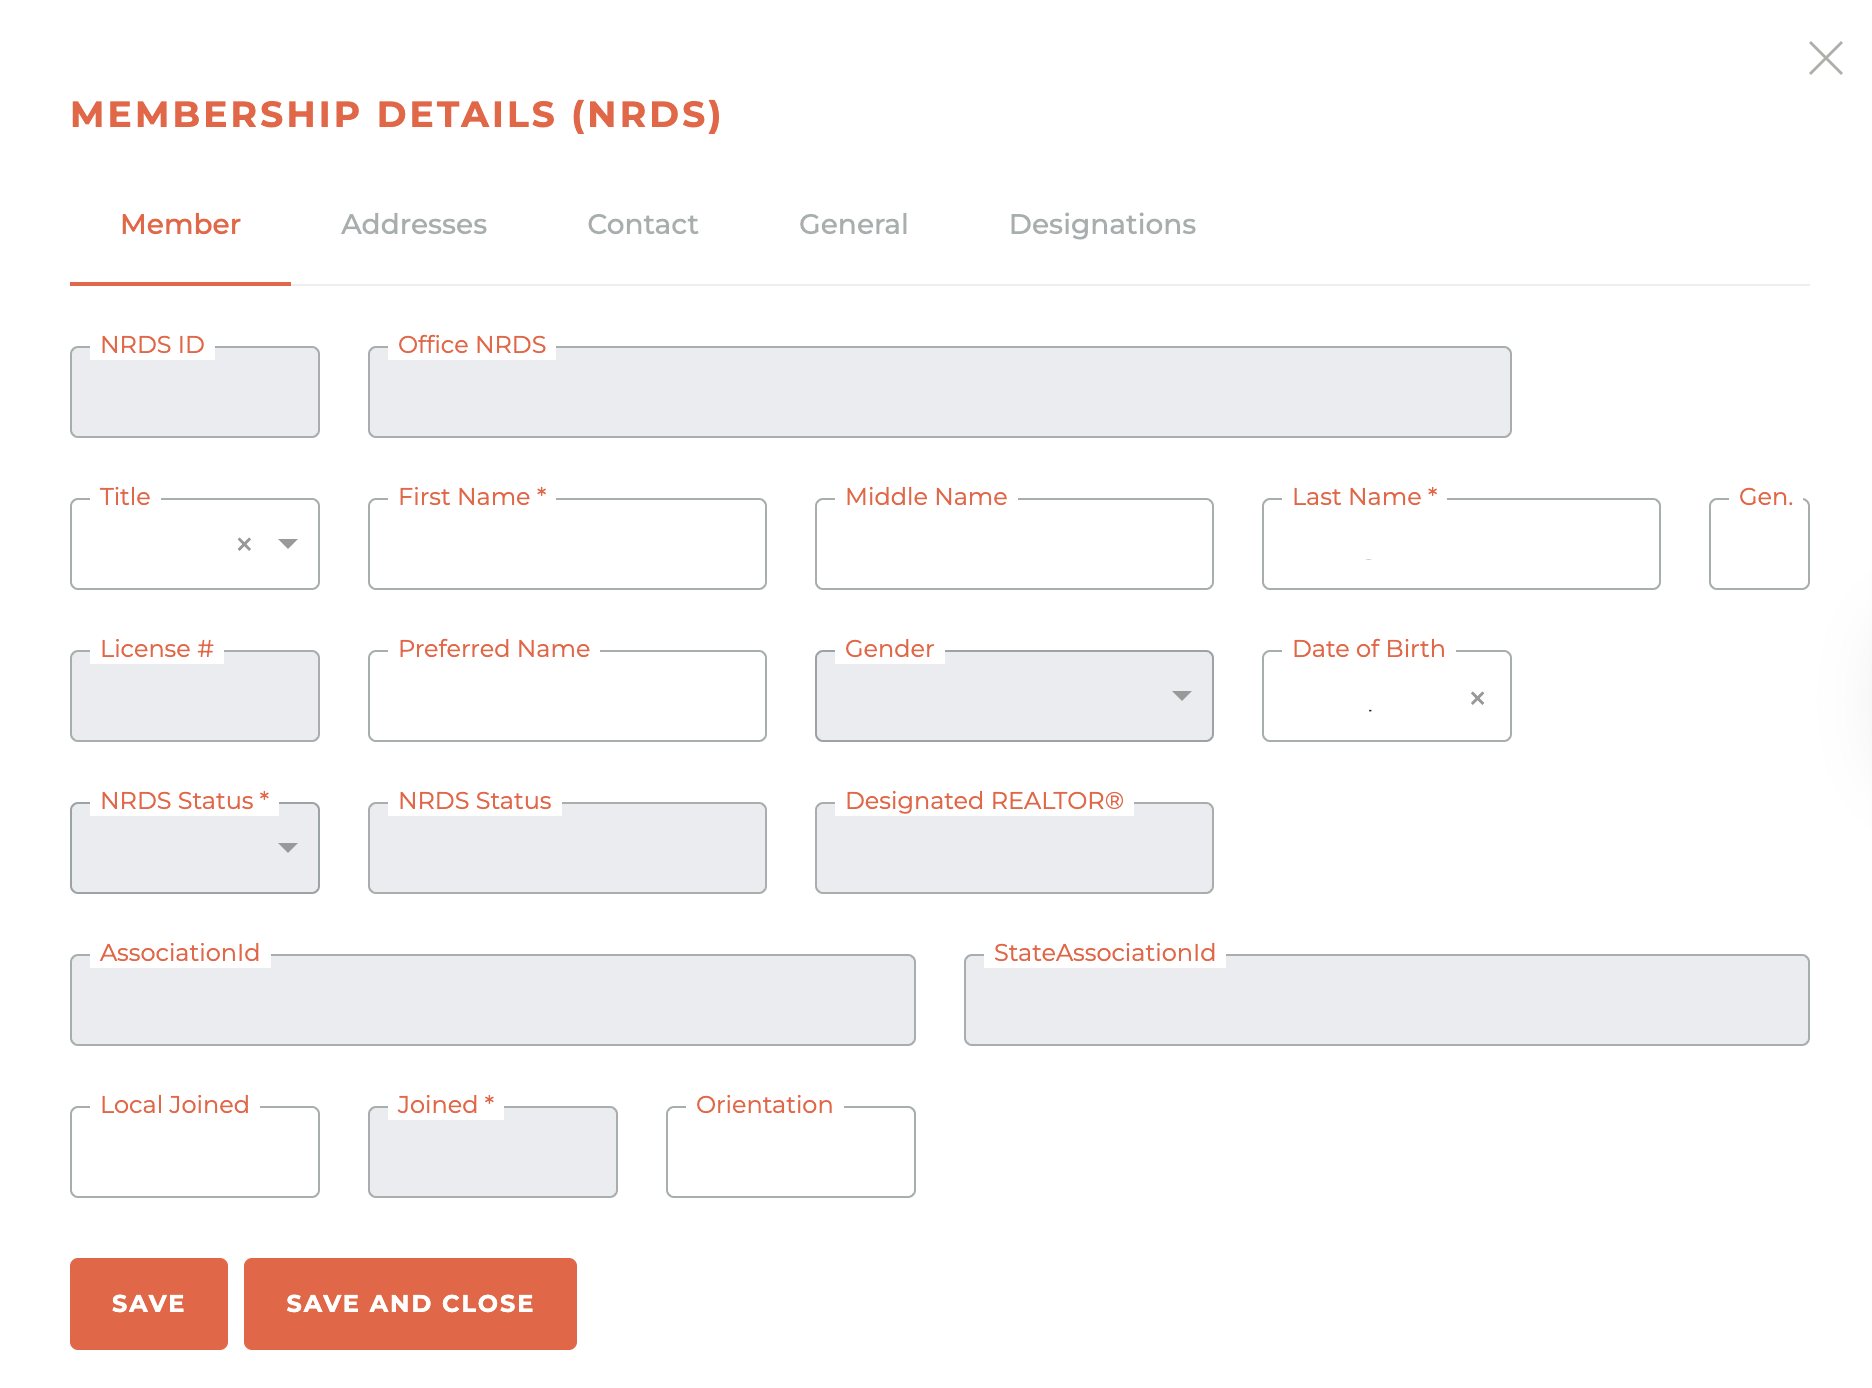Clear the Date of Birth value
Screen dimensions: 1872x1388
click(x=1477, y=698)
